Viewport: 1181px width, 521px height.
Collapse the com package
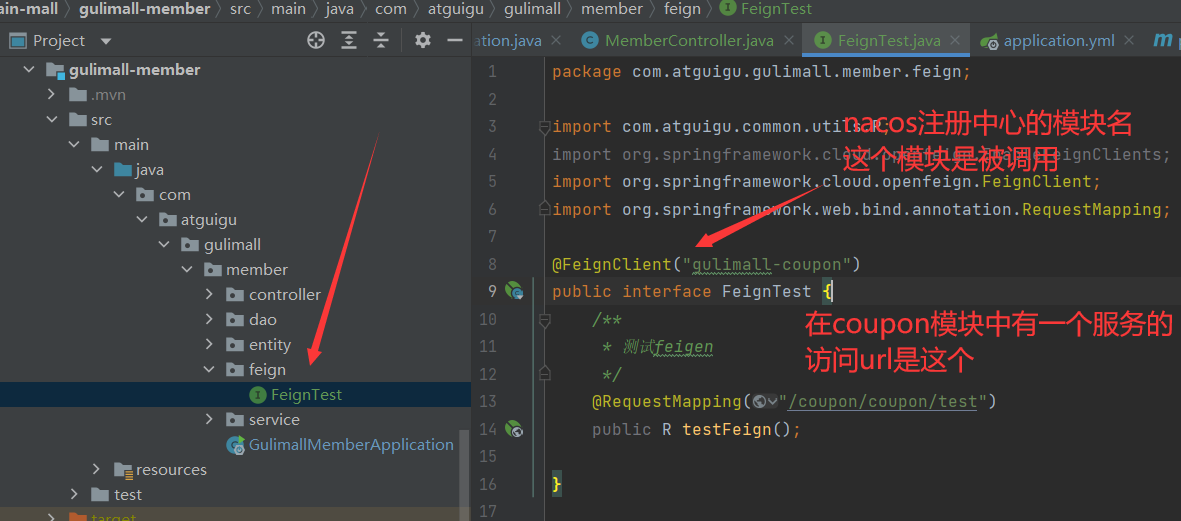[119, 194]
